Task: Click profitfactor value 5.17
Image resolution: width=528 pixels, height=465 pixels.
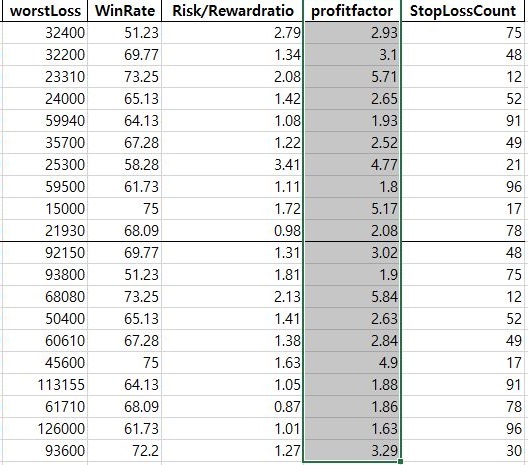Action: 352,208
